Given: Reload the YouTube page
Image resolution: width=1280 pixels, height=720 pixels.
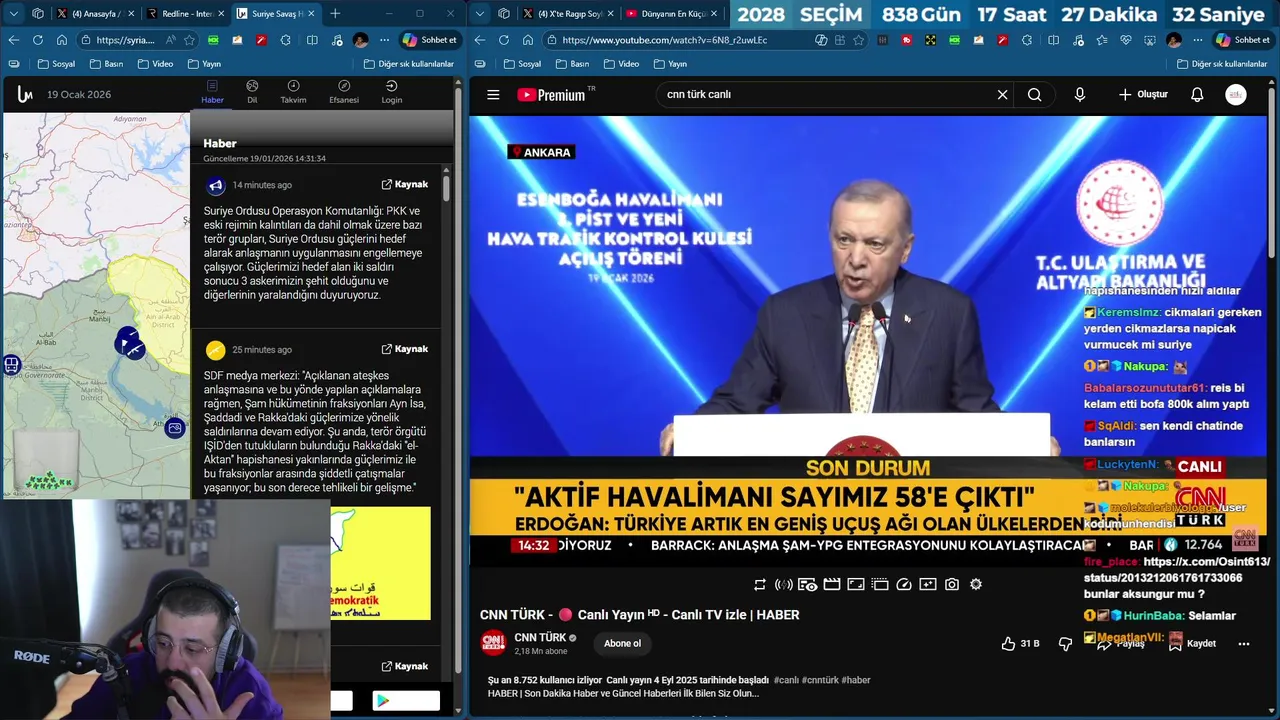Looking at the screenshot, I should tap(503, 40).
